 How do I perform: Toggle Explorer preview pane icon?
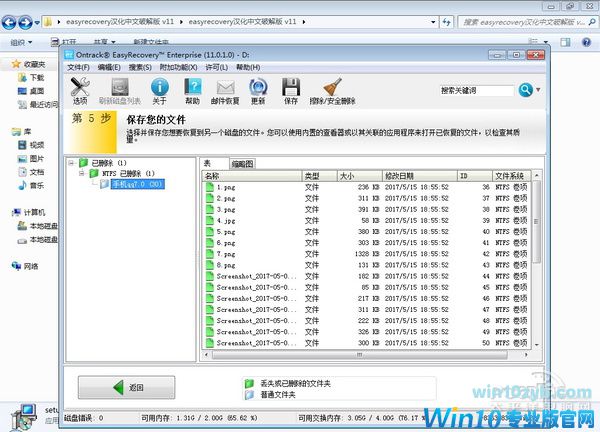click(565, 42)
